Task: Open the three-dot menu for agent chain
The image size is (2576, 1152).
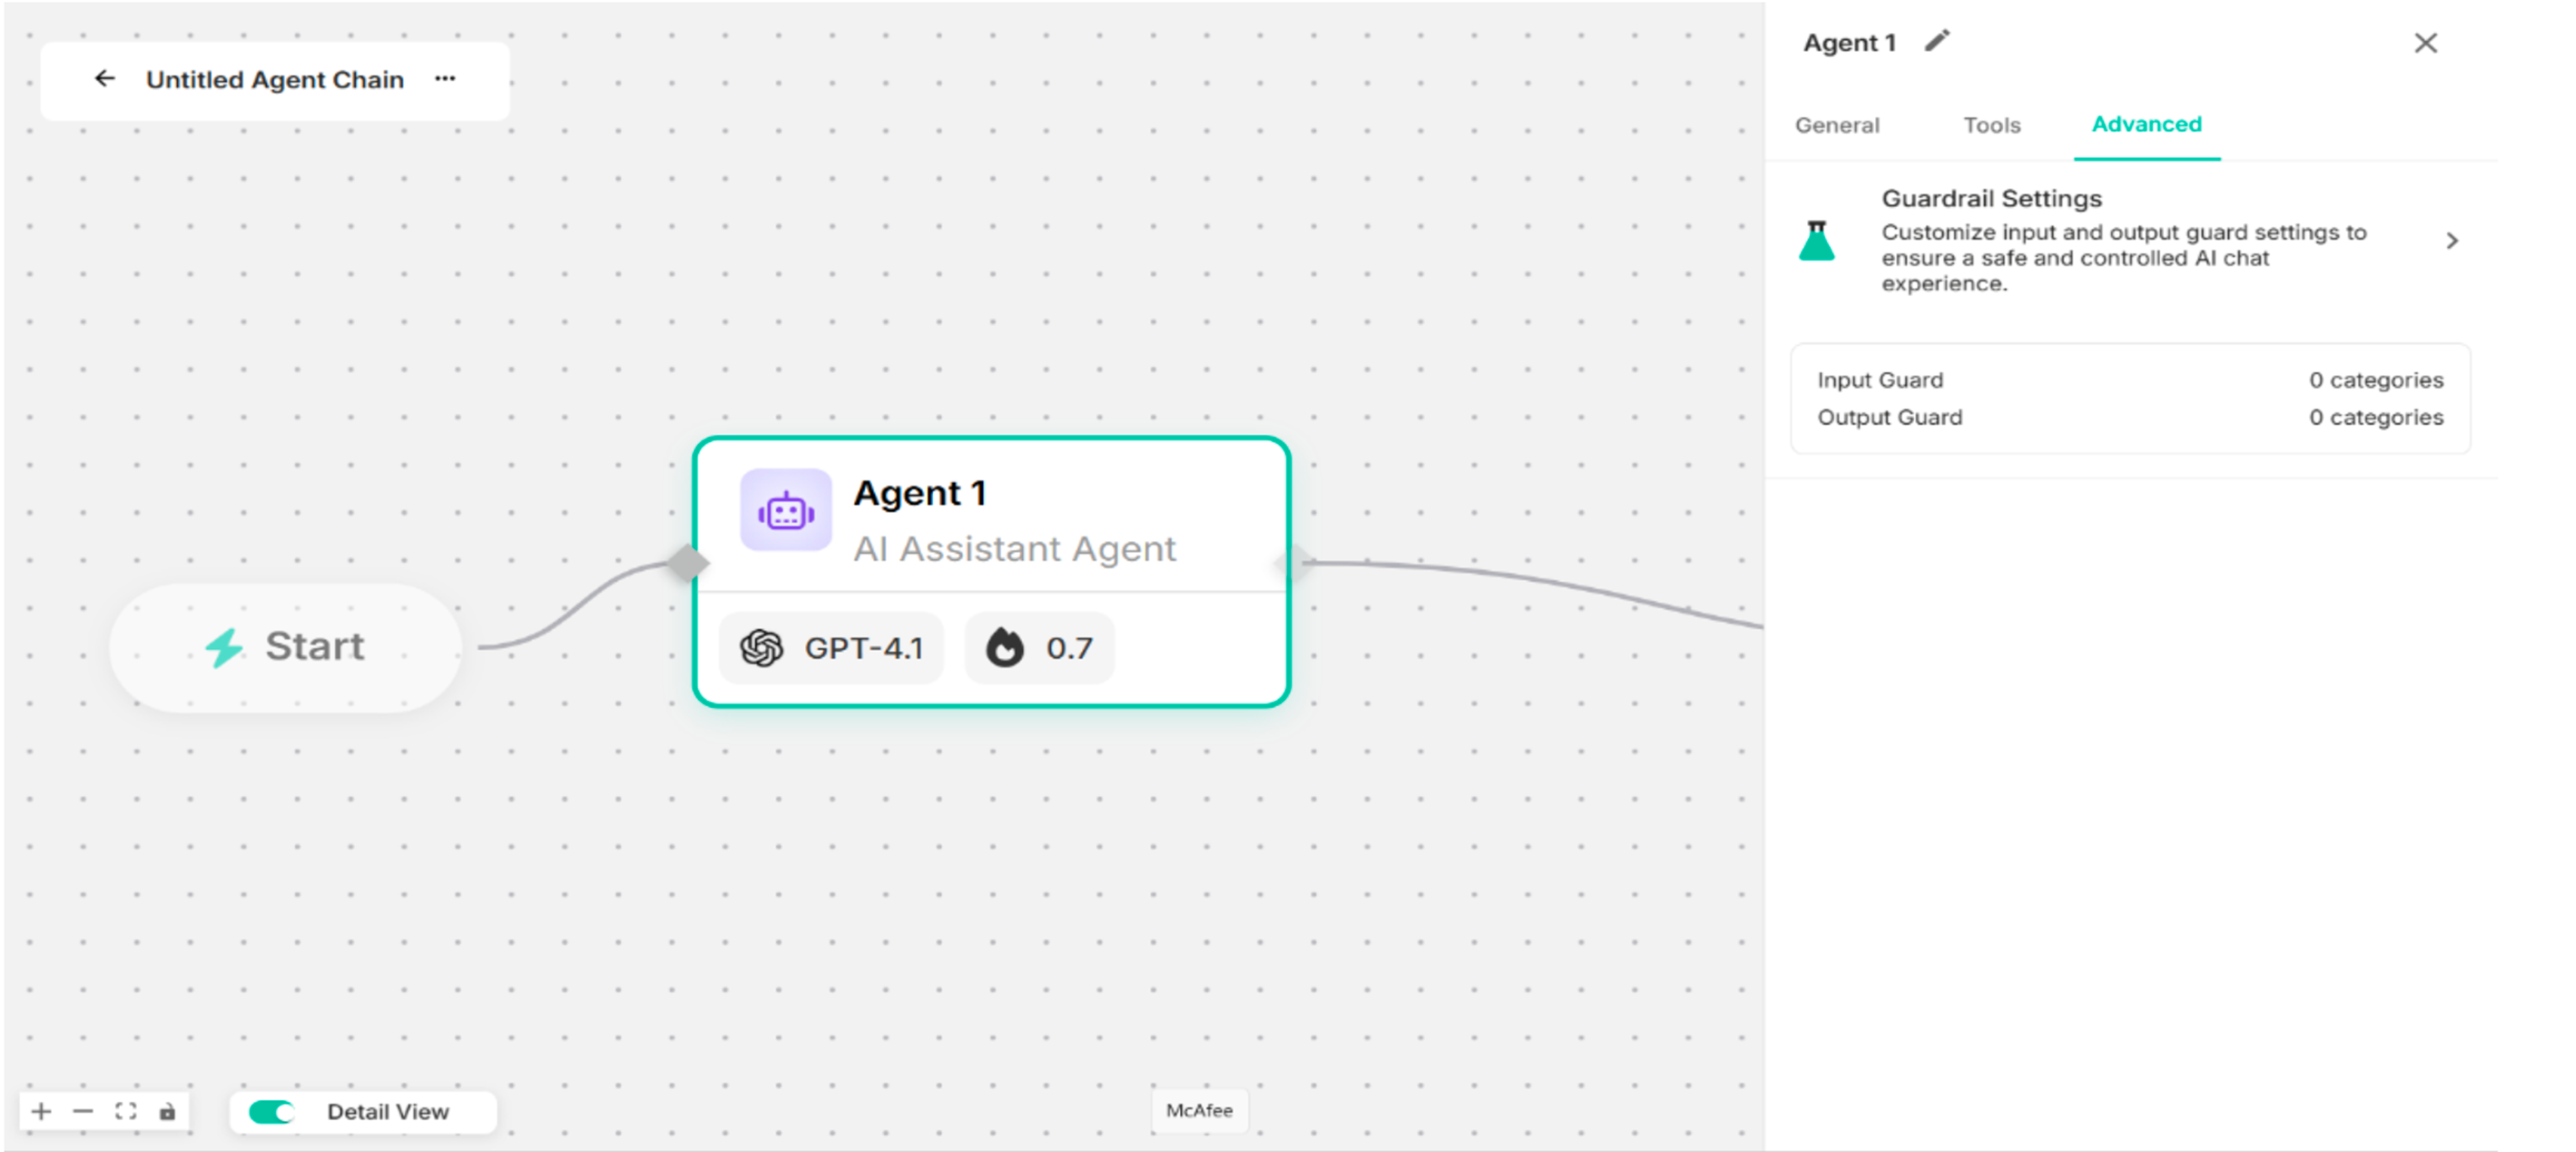Action: 445,79
